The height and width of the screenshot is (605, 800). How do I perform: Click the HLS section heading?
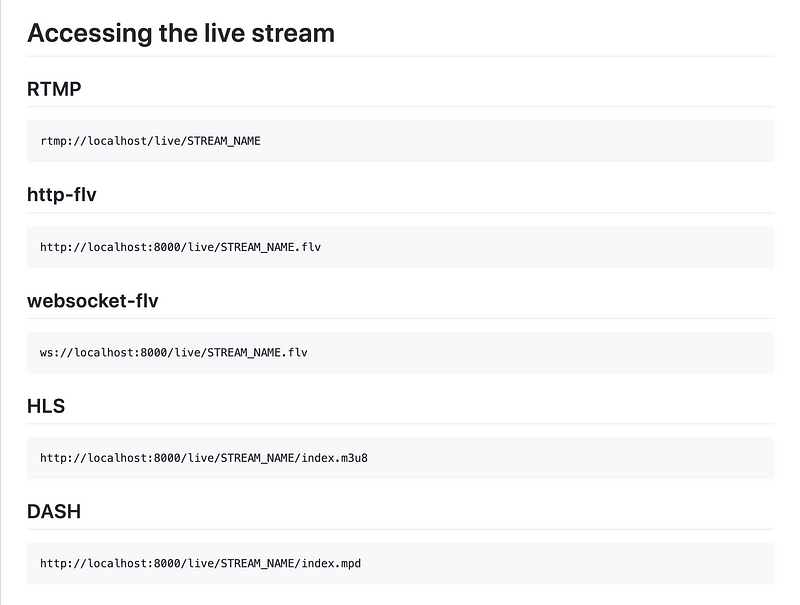click(x=46, y=405)
